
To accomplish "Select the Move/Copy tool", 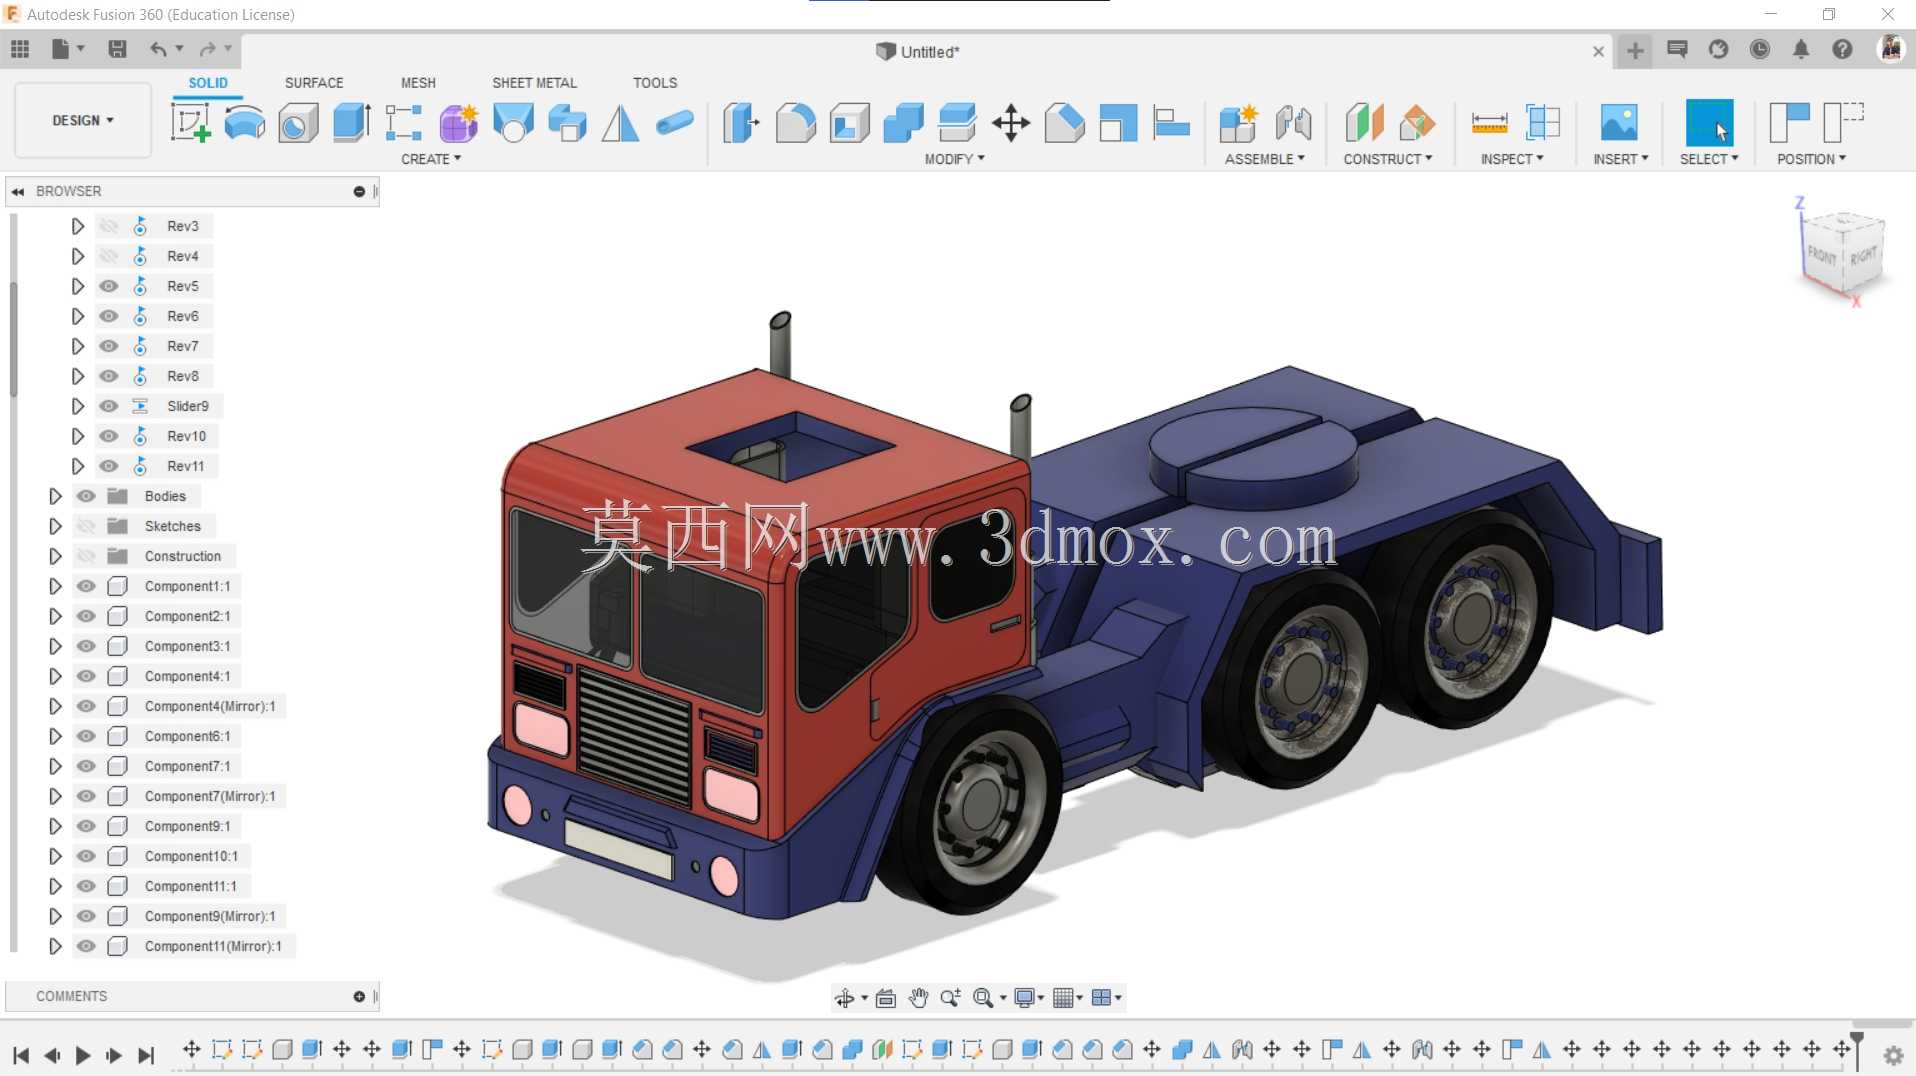I will point(1011,123).
